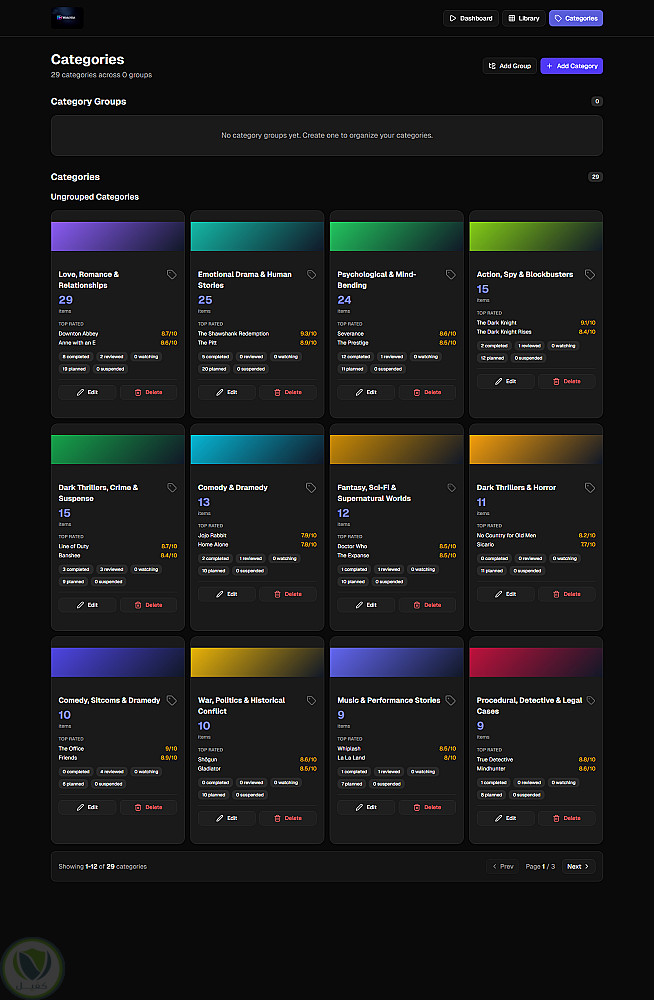Open the Dashboard tab
654x1000 pixels.
pos(470,18)
